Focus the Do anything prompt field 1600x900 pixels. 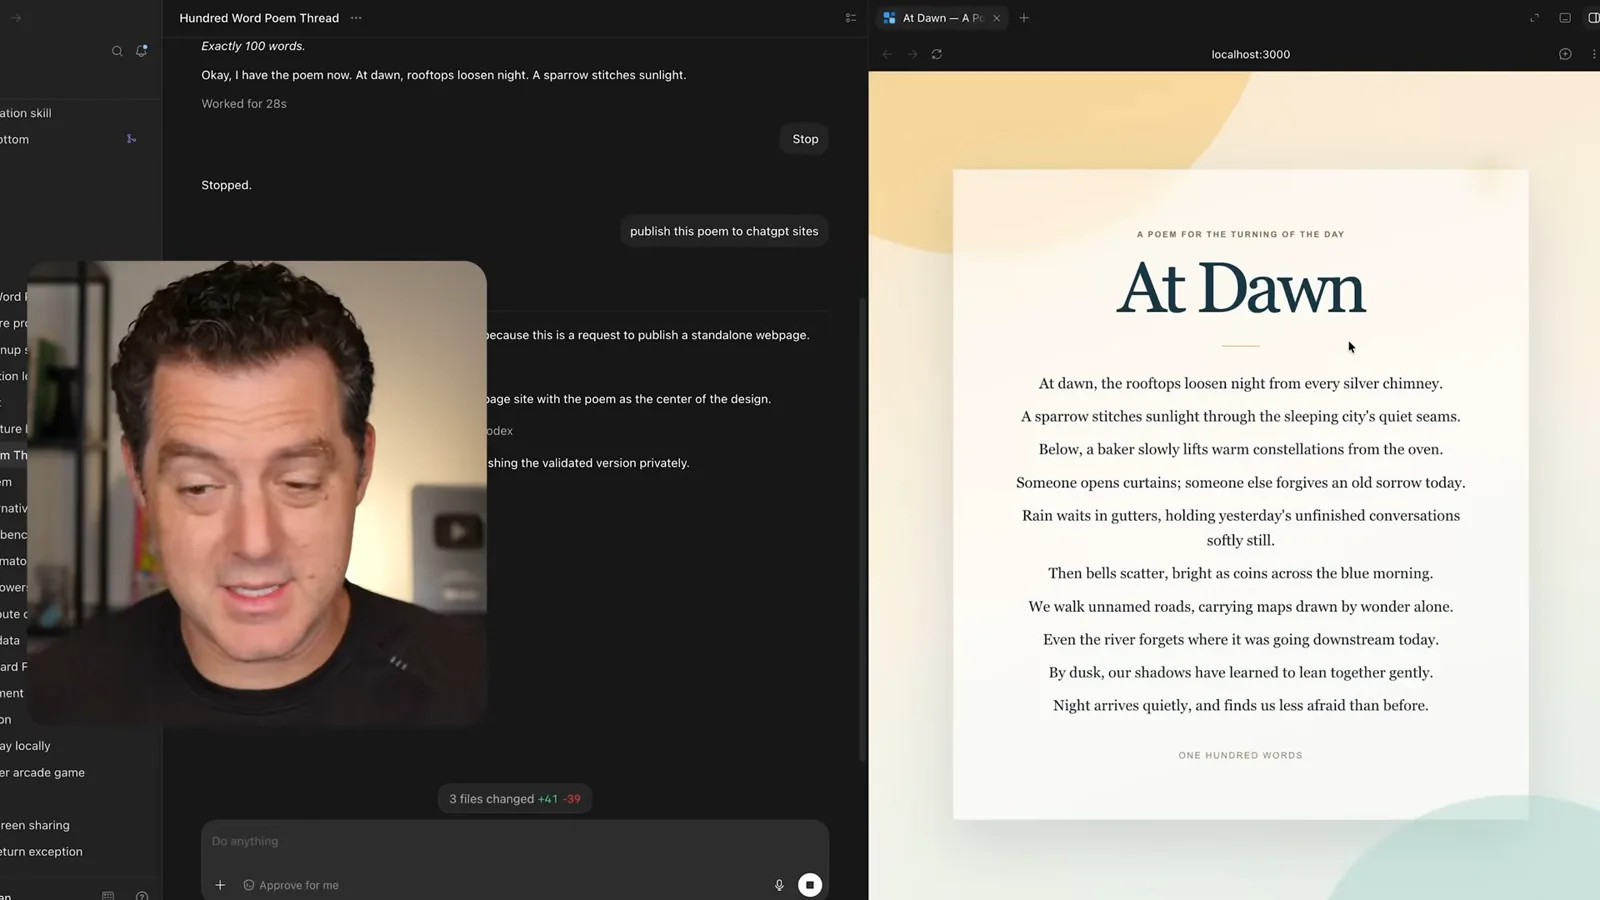pyautogui.click(x=514, y=841)
